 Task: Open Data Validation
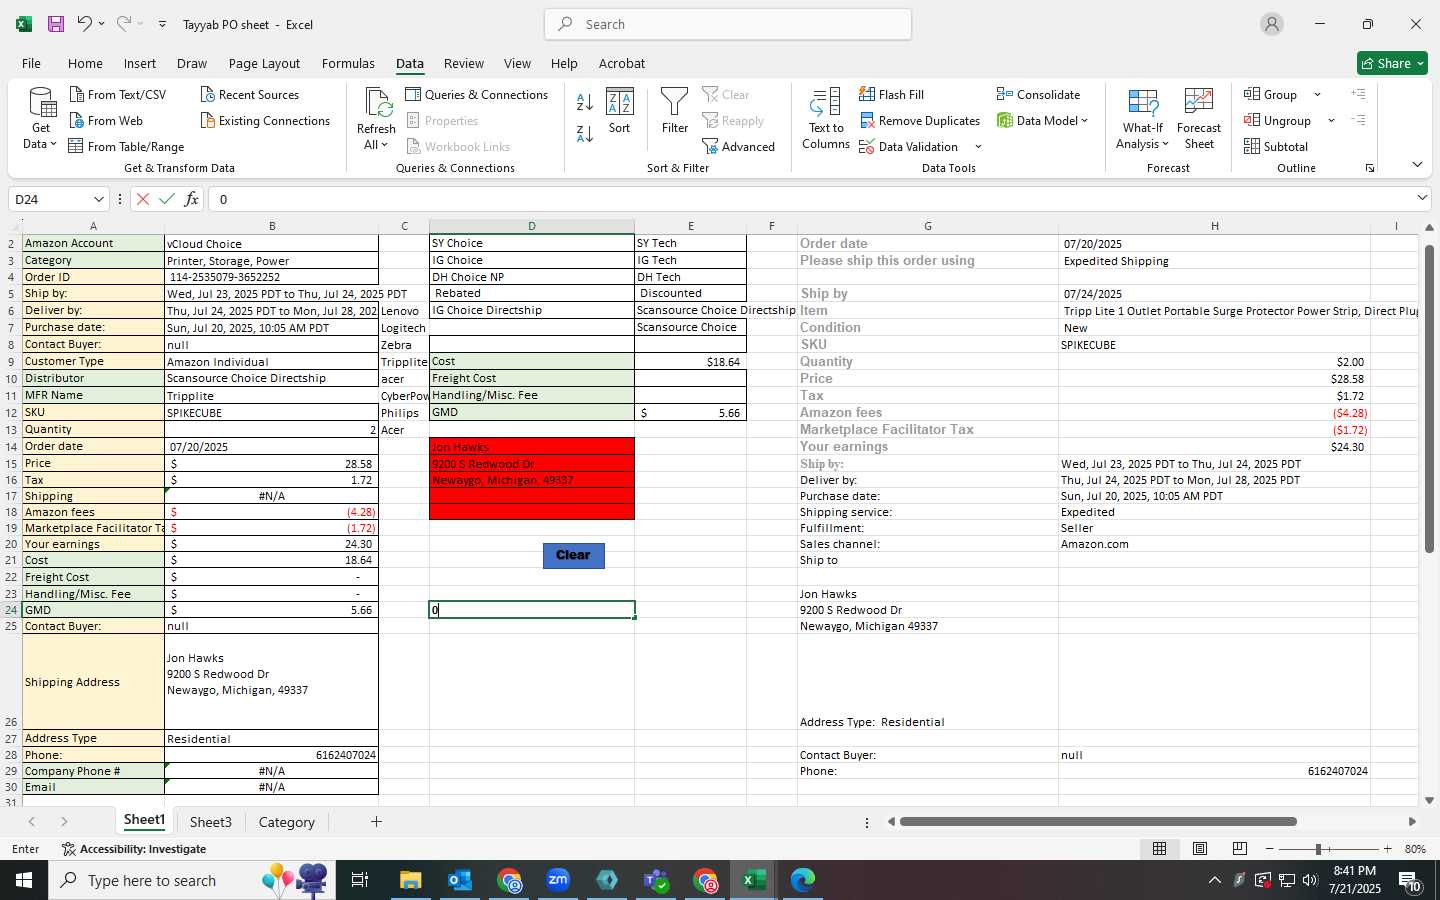pos(908,146)
